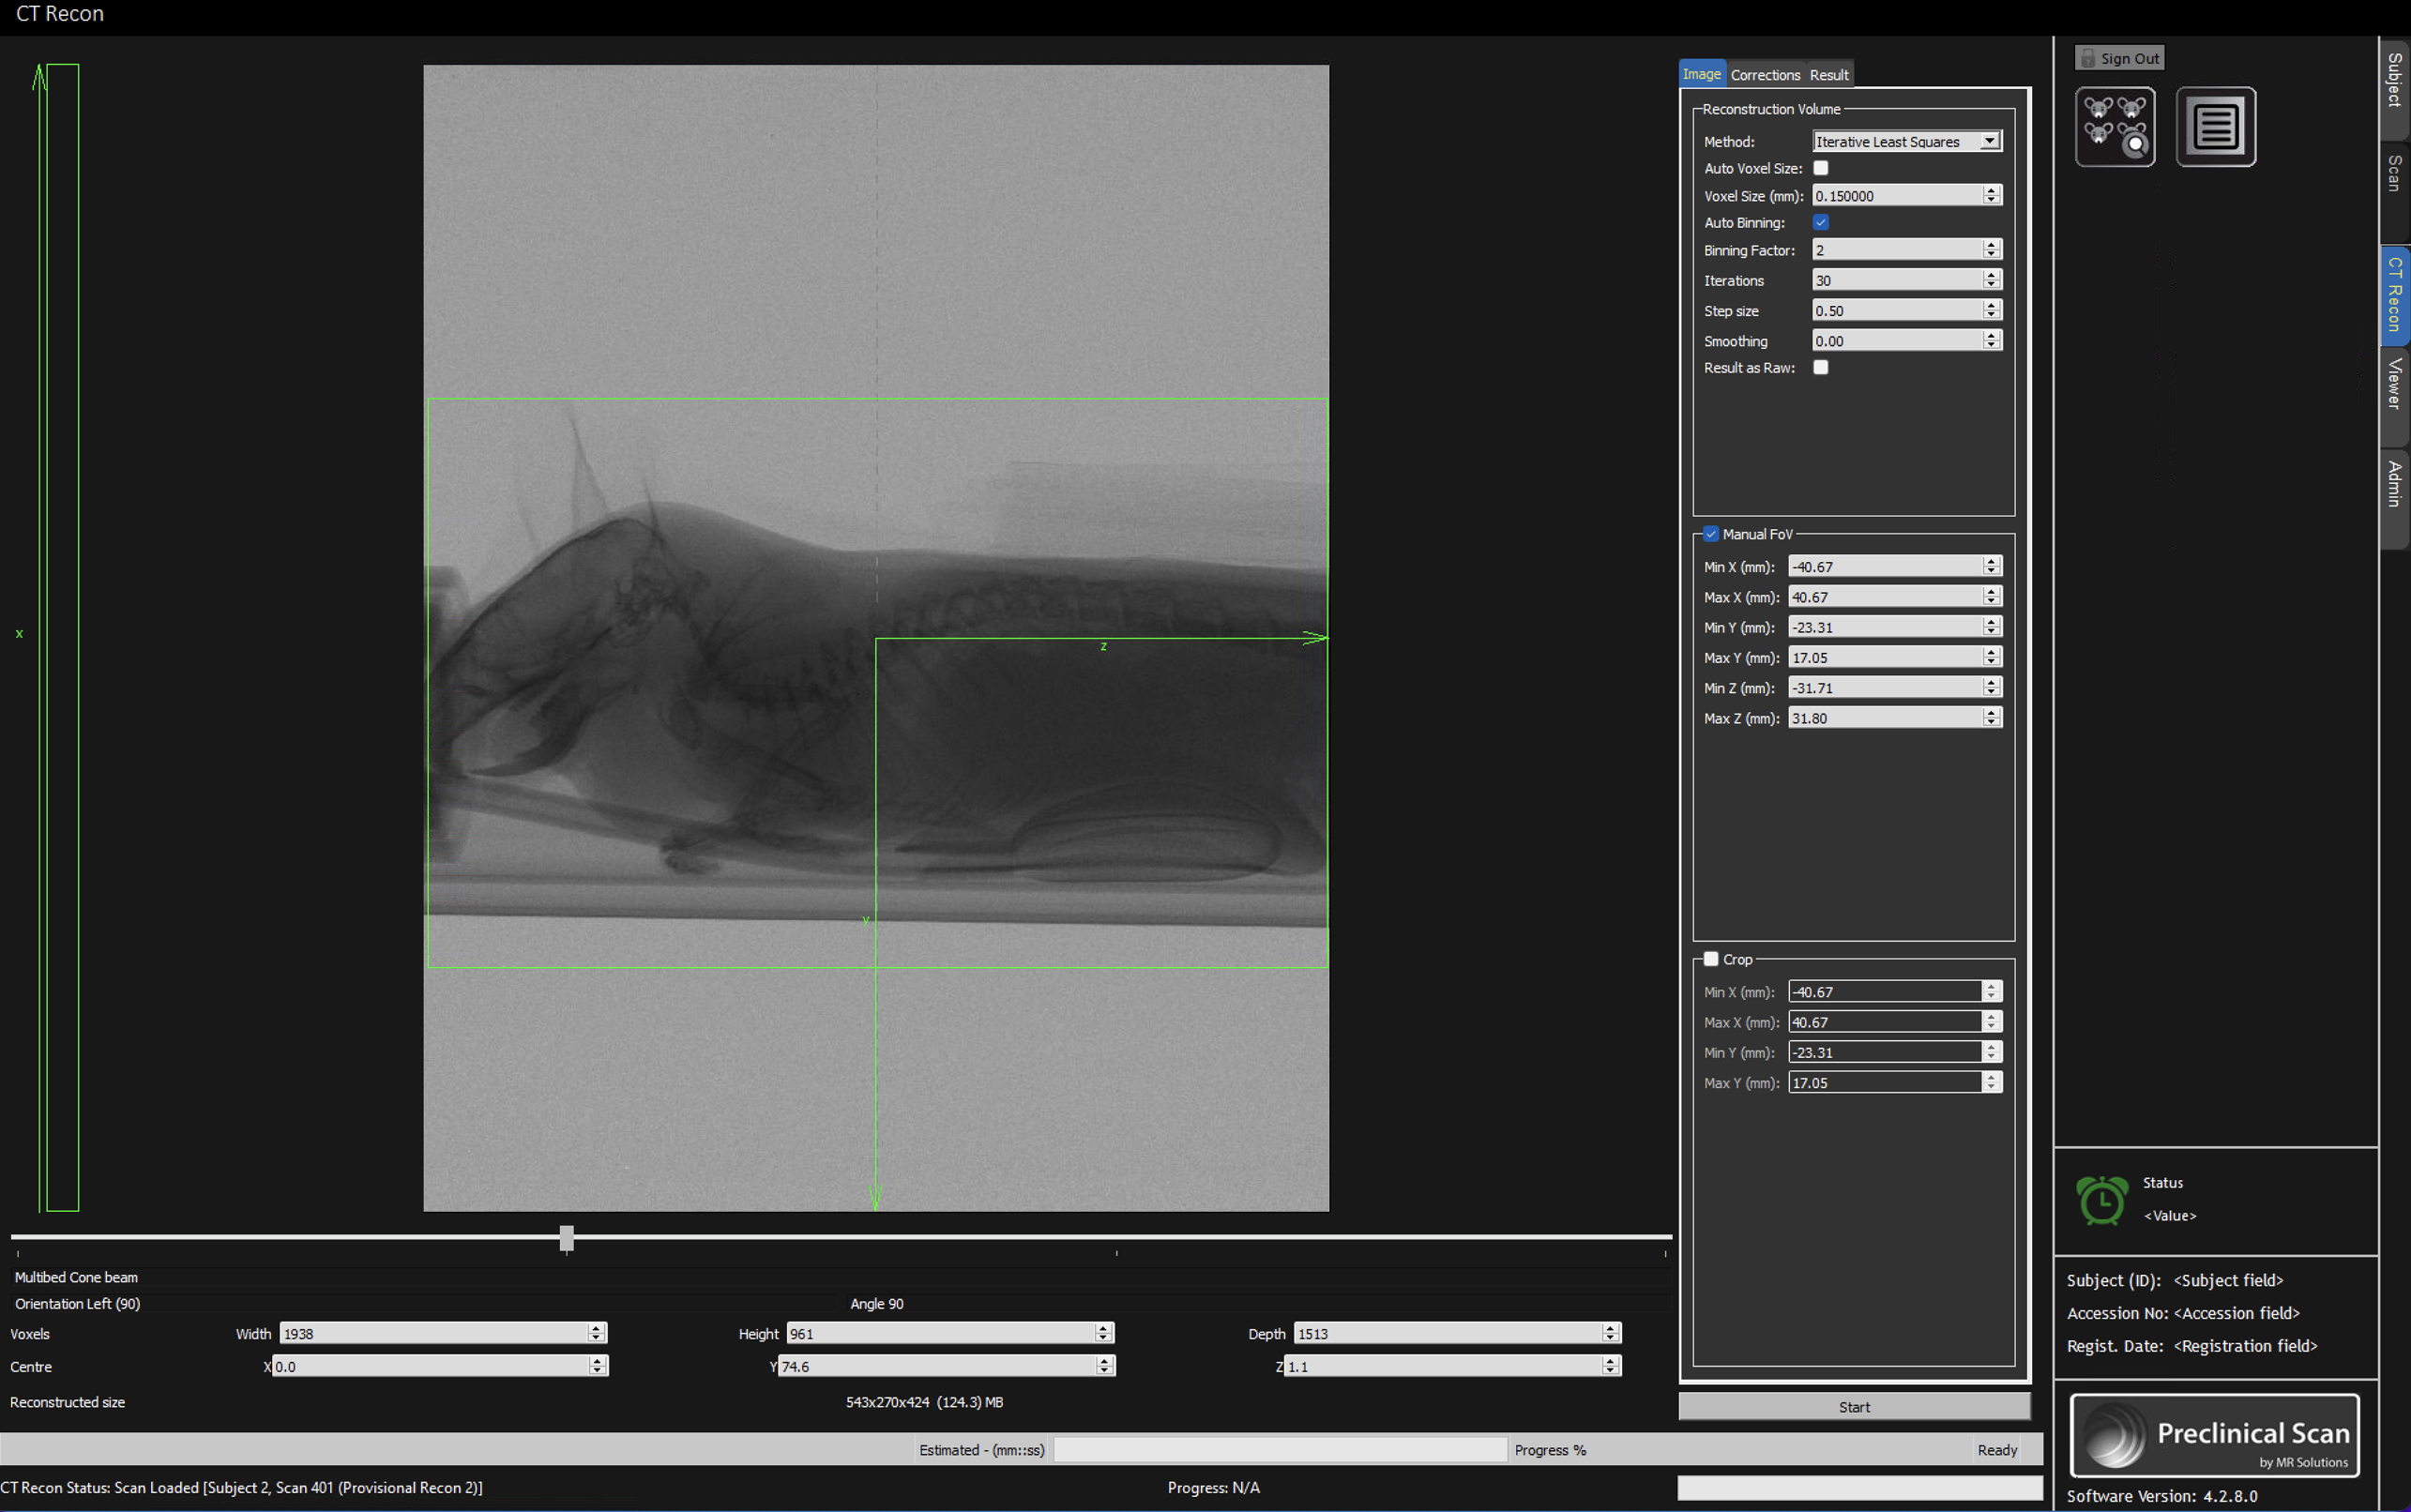Uncheck the Auto Binning checkbox
The image size is (2411, 1512).
click(1821, 222)
